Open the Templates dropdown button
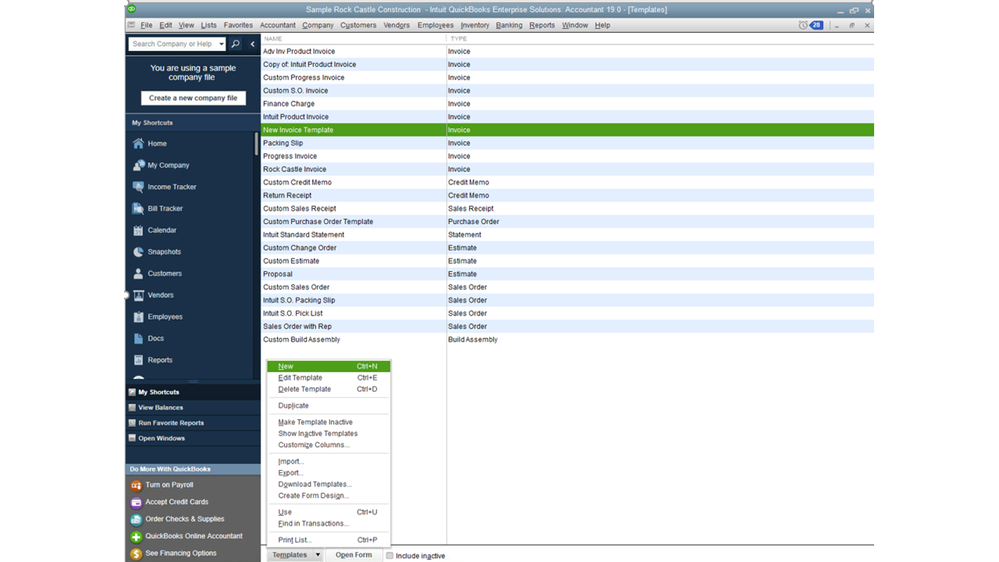Viewport: 999px width, 562px height. click(294, 555)
